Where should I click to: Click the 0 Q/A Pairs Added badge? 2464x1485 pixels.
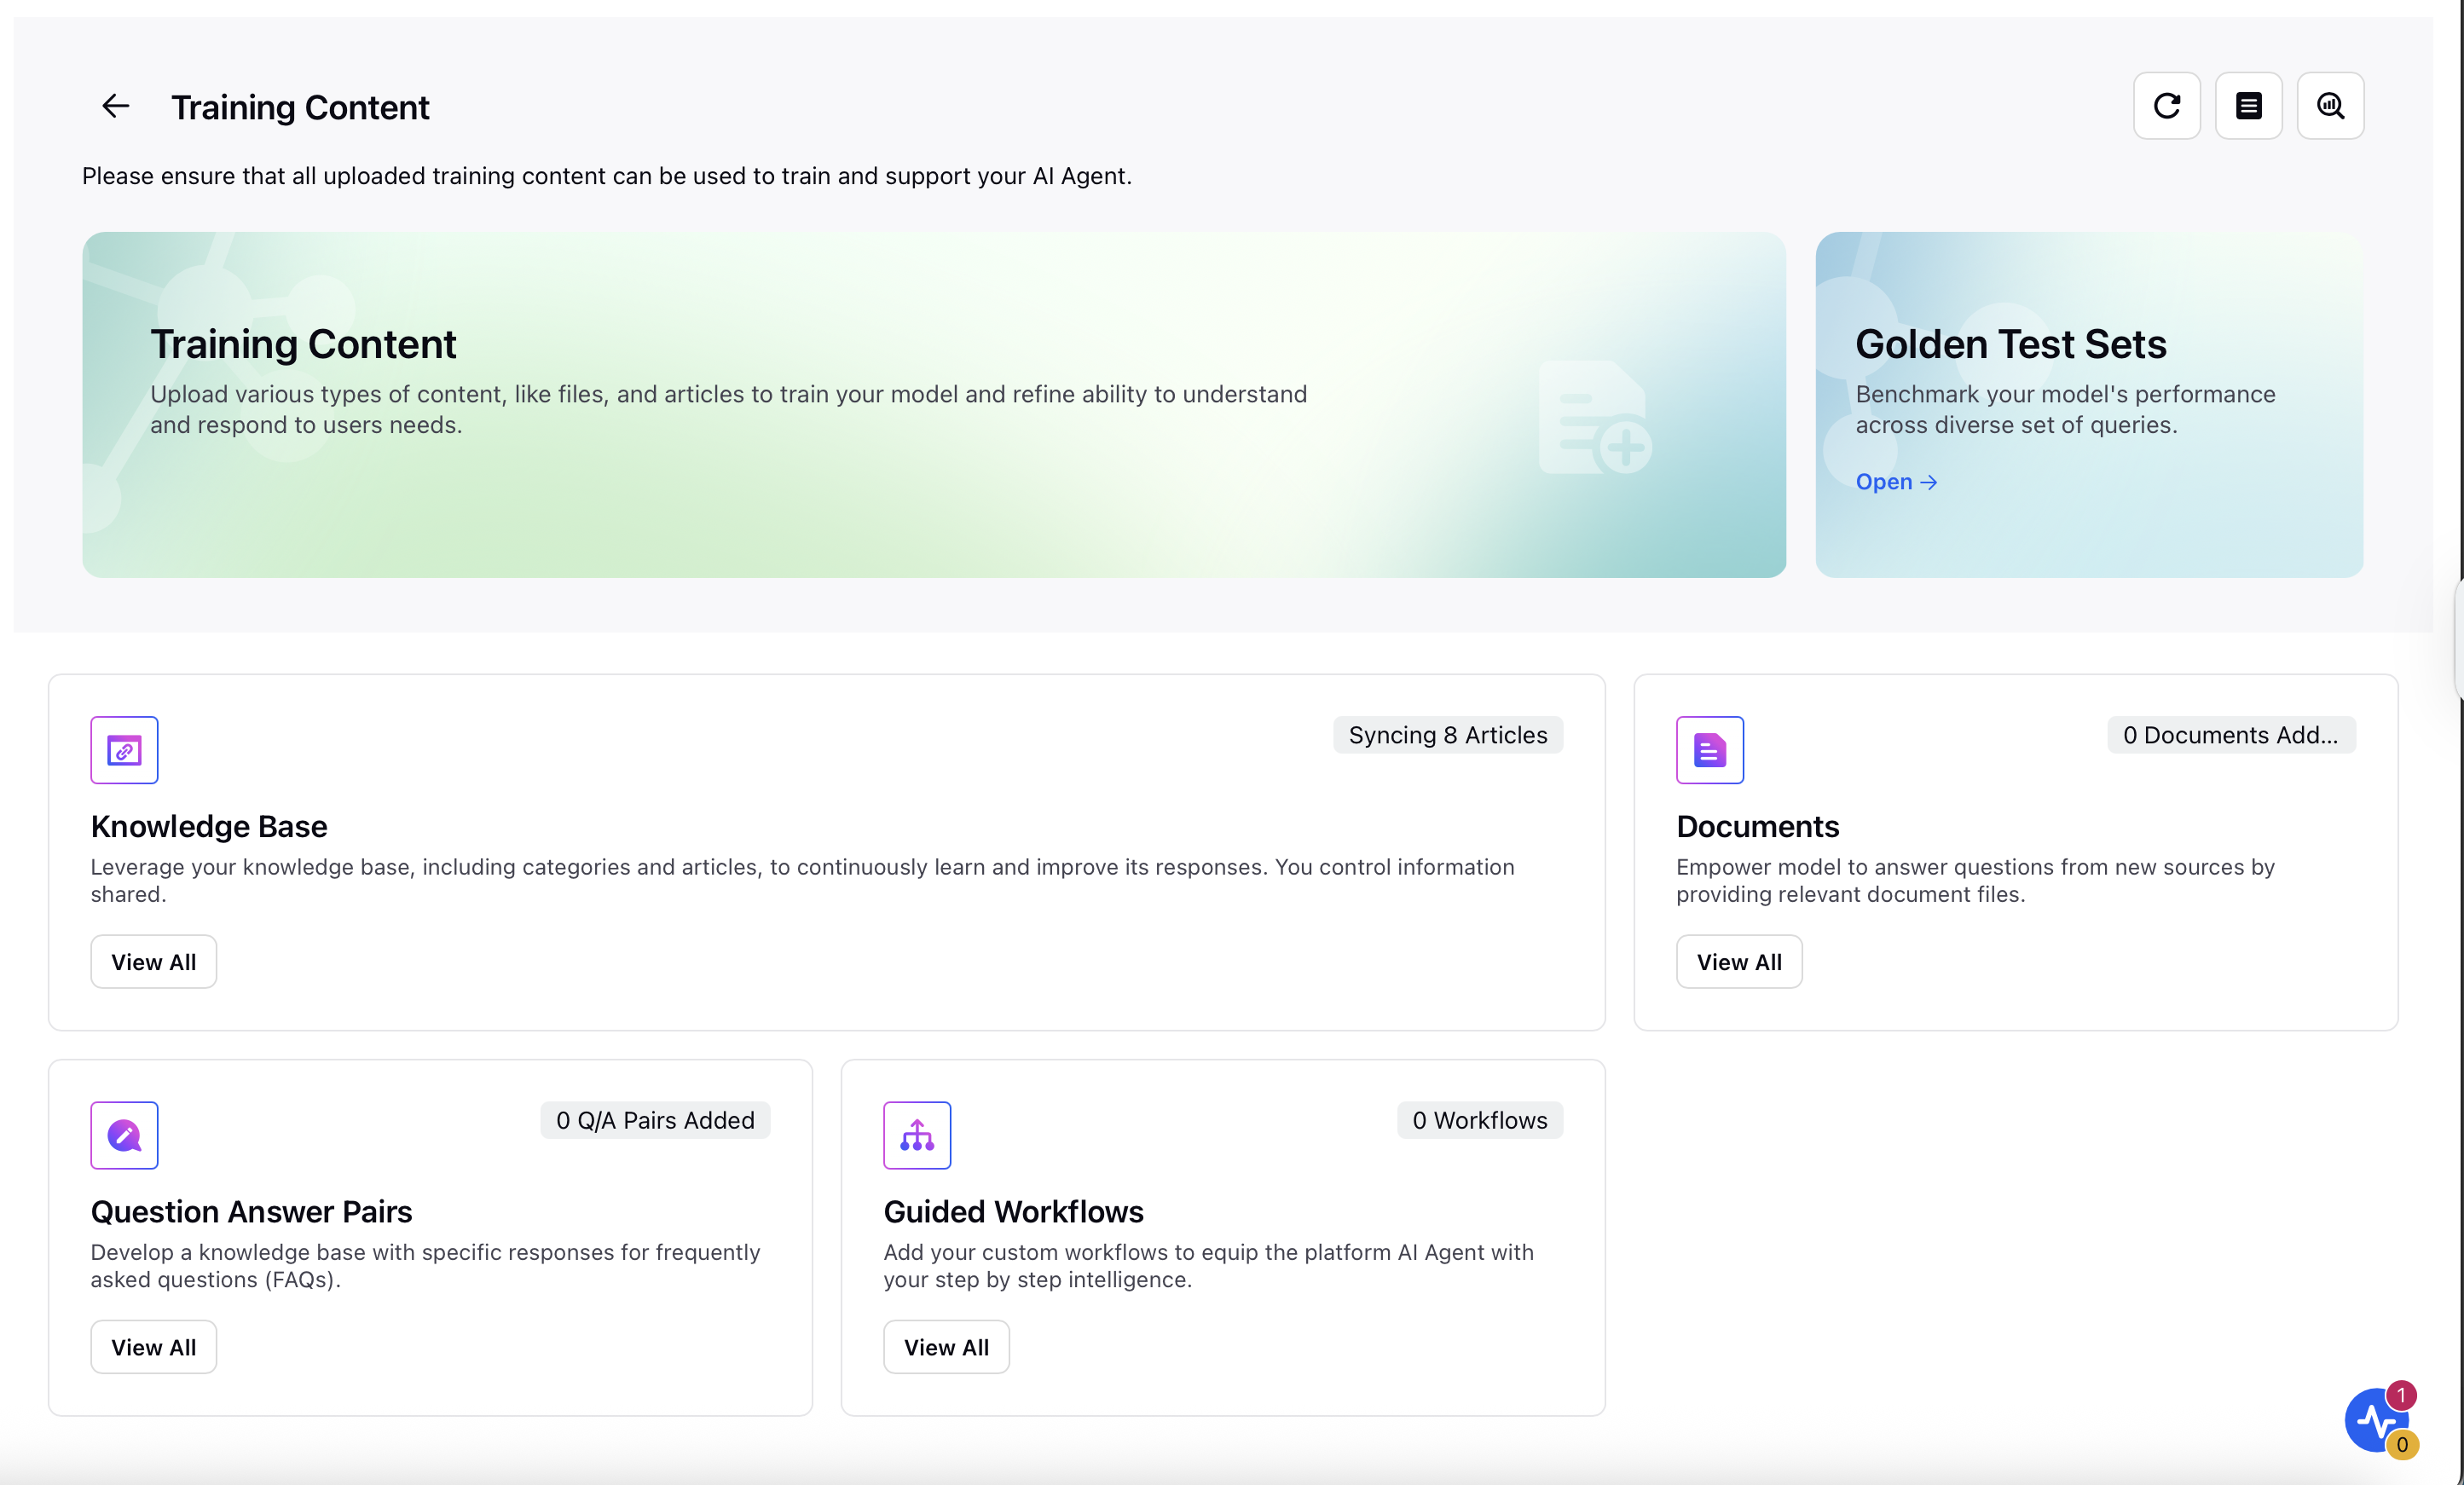click(x=655, y=1120)
